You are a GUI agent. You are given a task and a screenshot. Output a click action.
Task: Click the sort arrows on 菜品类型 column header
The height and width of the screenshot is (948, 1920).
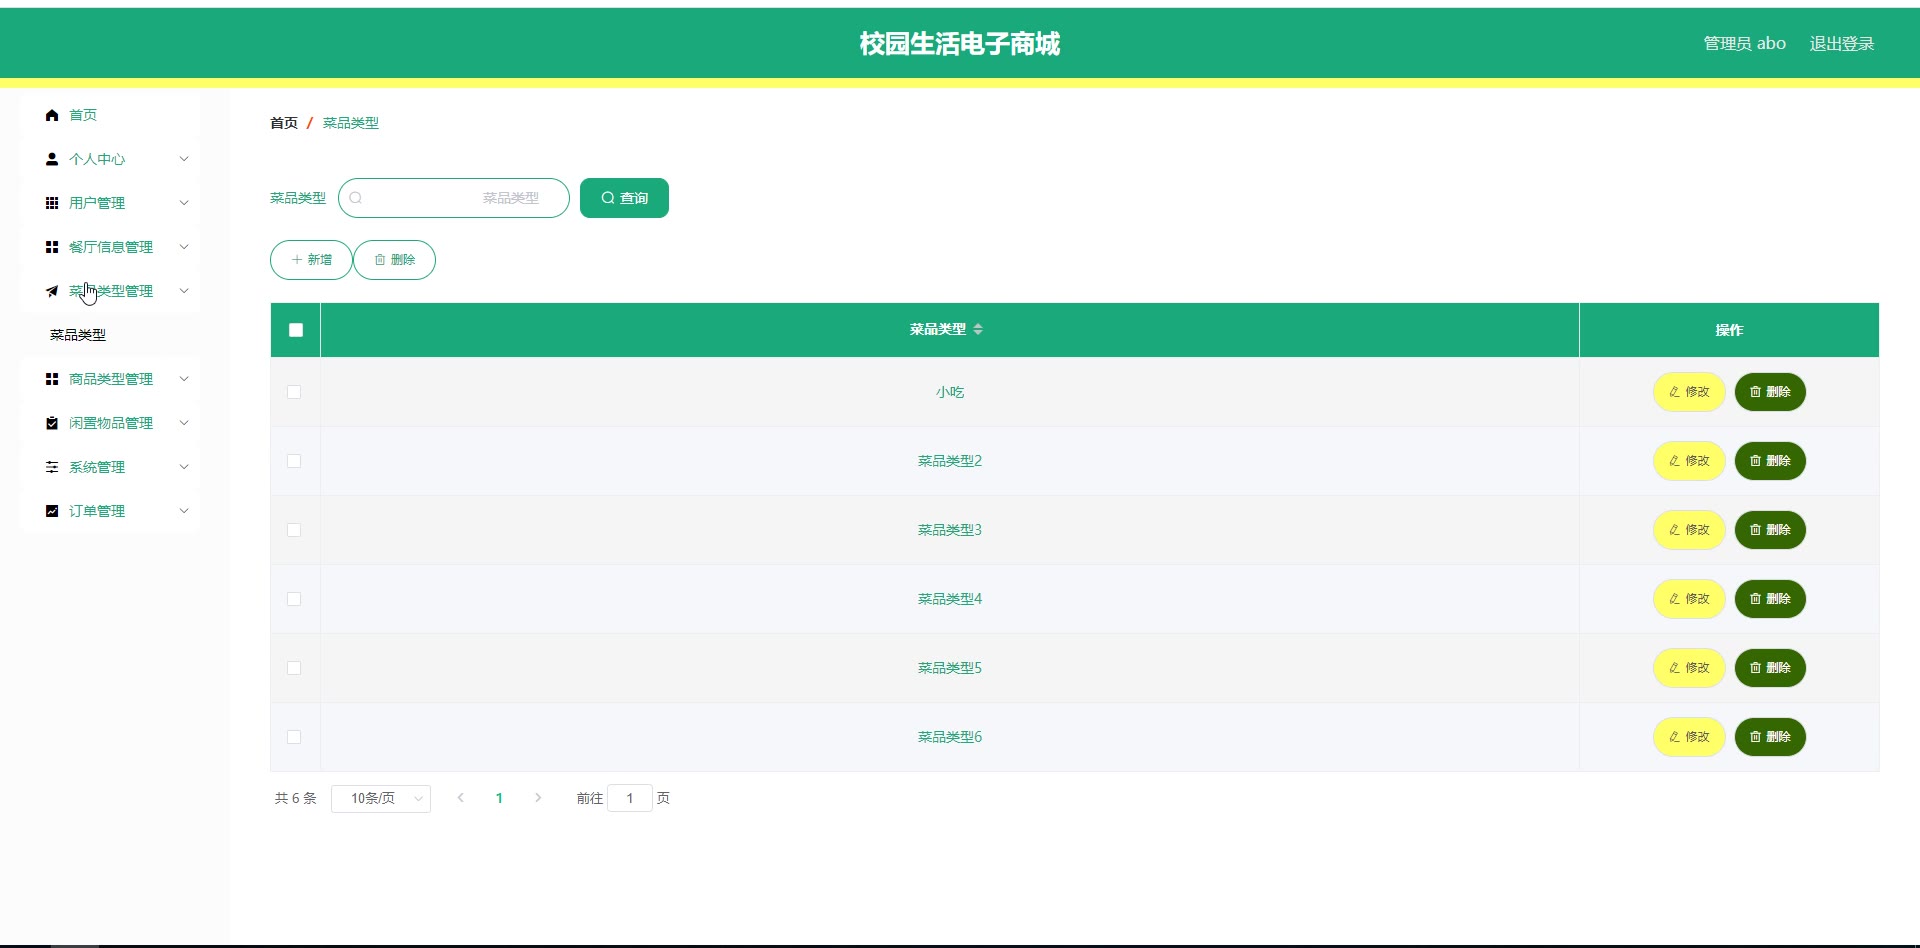pos(978,329)
